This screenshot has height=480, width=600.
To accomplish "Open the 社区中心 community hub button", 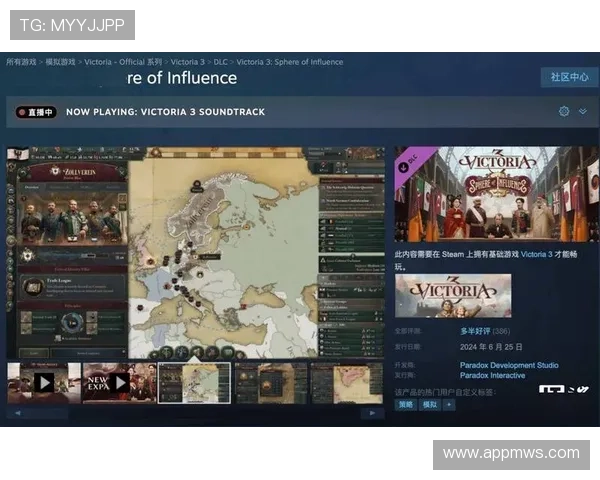I will click(x=569, y=77).
